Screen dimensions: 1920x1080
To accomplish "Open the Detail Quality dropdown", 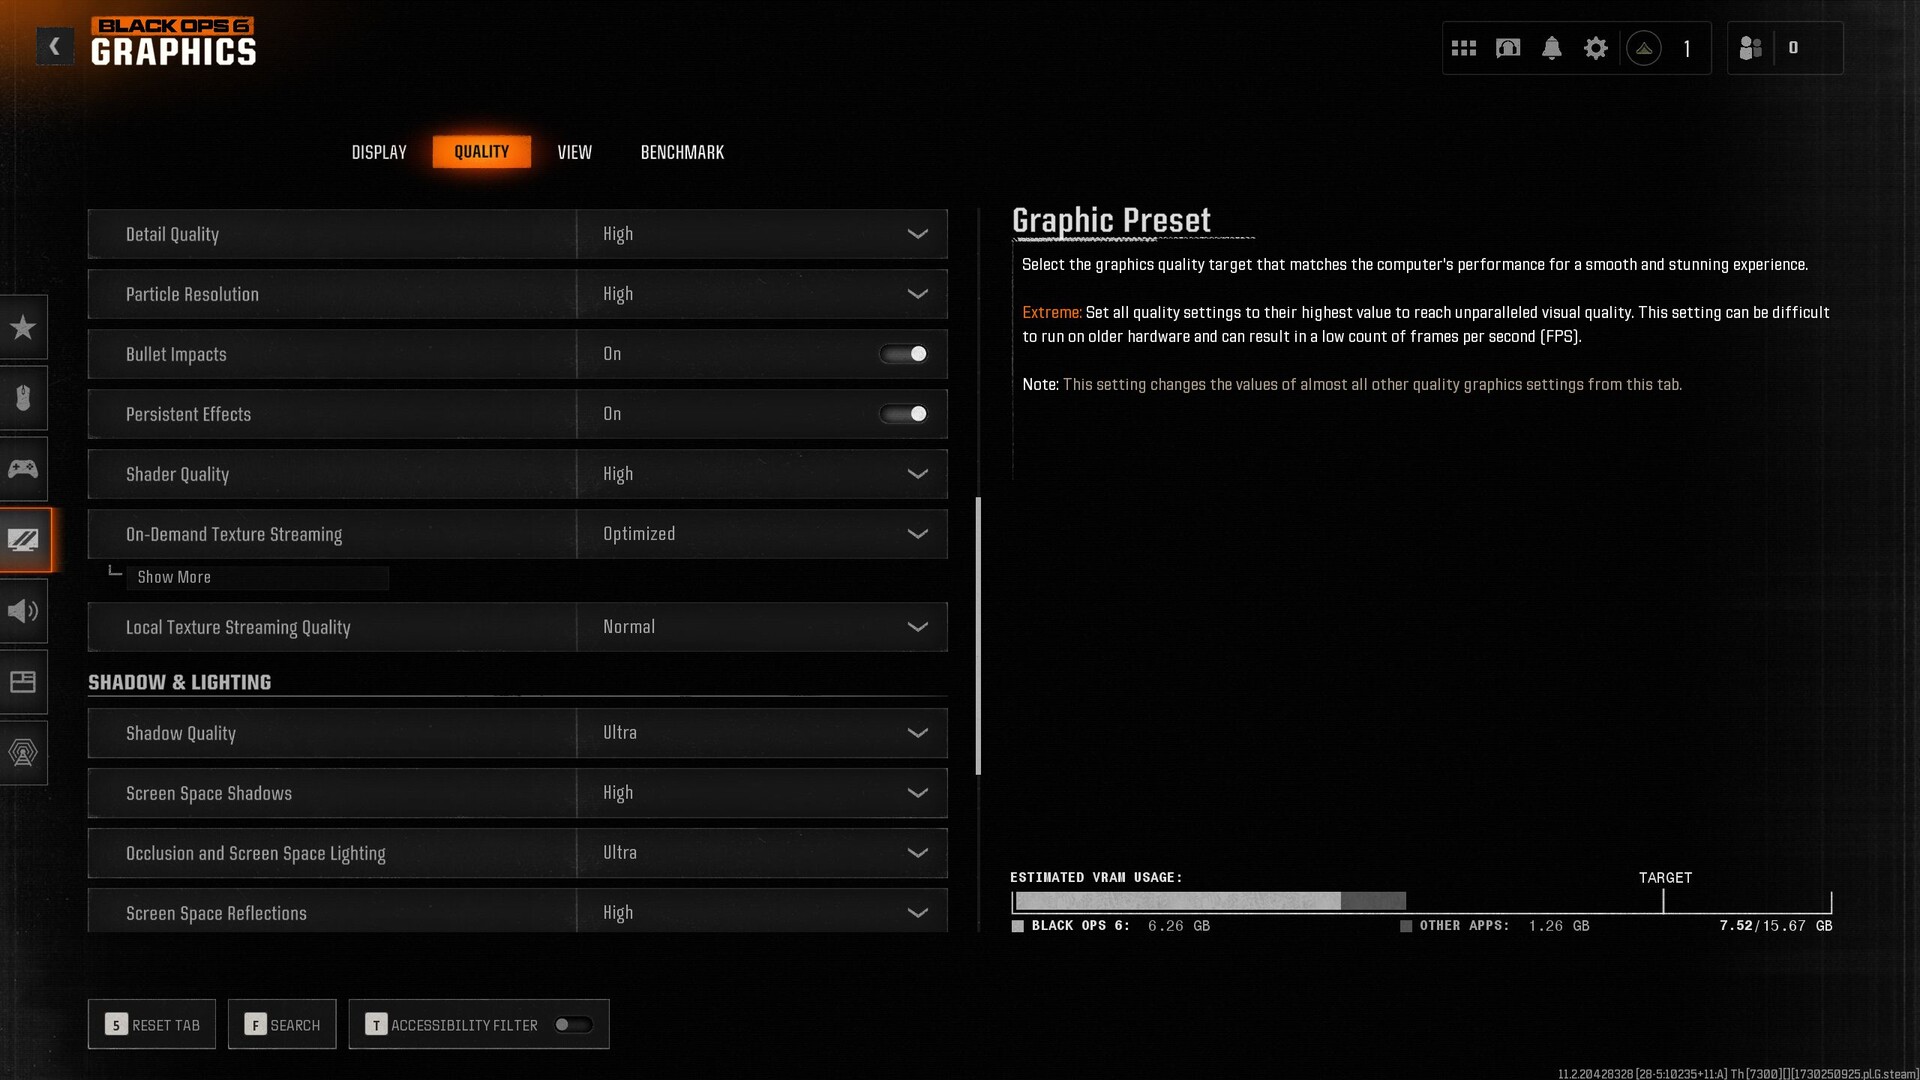I will pos(761,234).
